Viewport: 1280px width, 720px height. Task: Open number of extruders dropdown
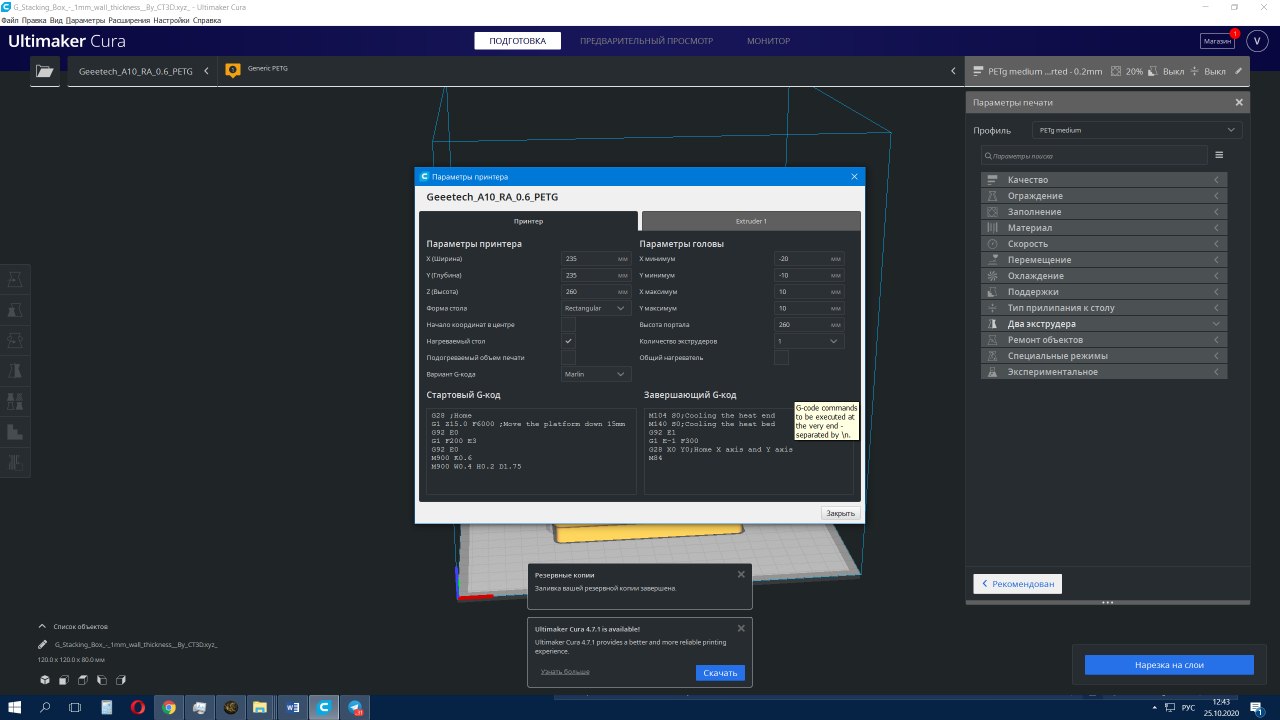(809, 341)
